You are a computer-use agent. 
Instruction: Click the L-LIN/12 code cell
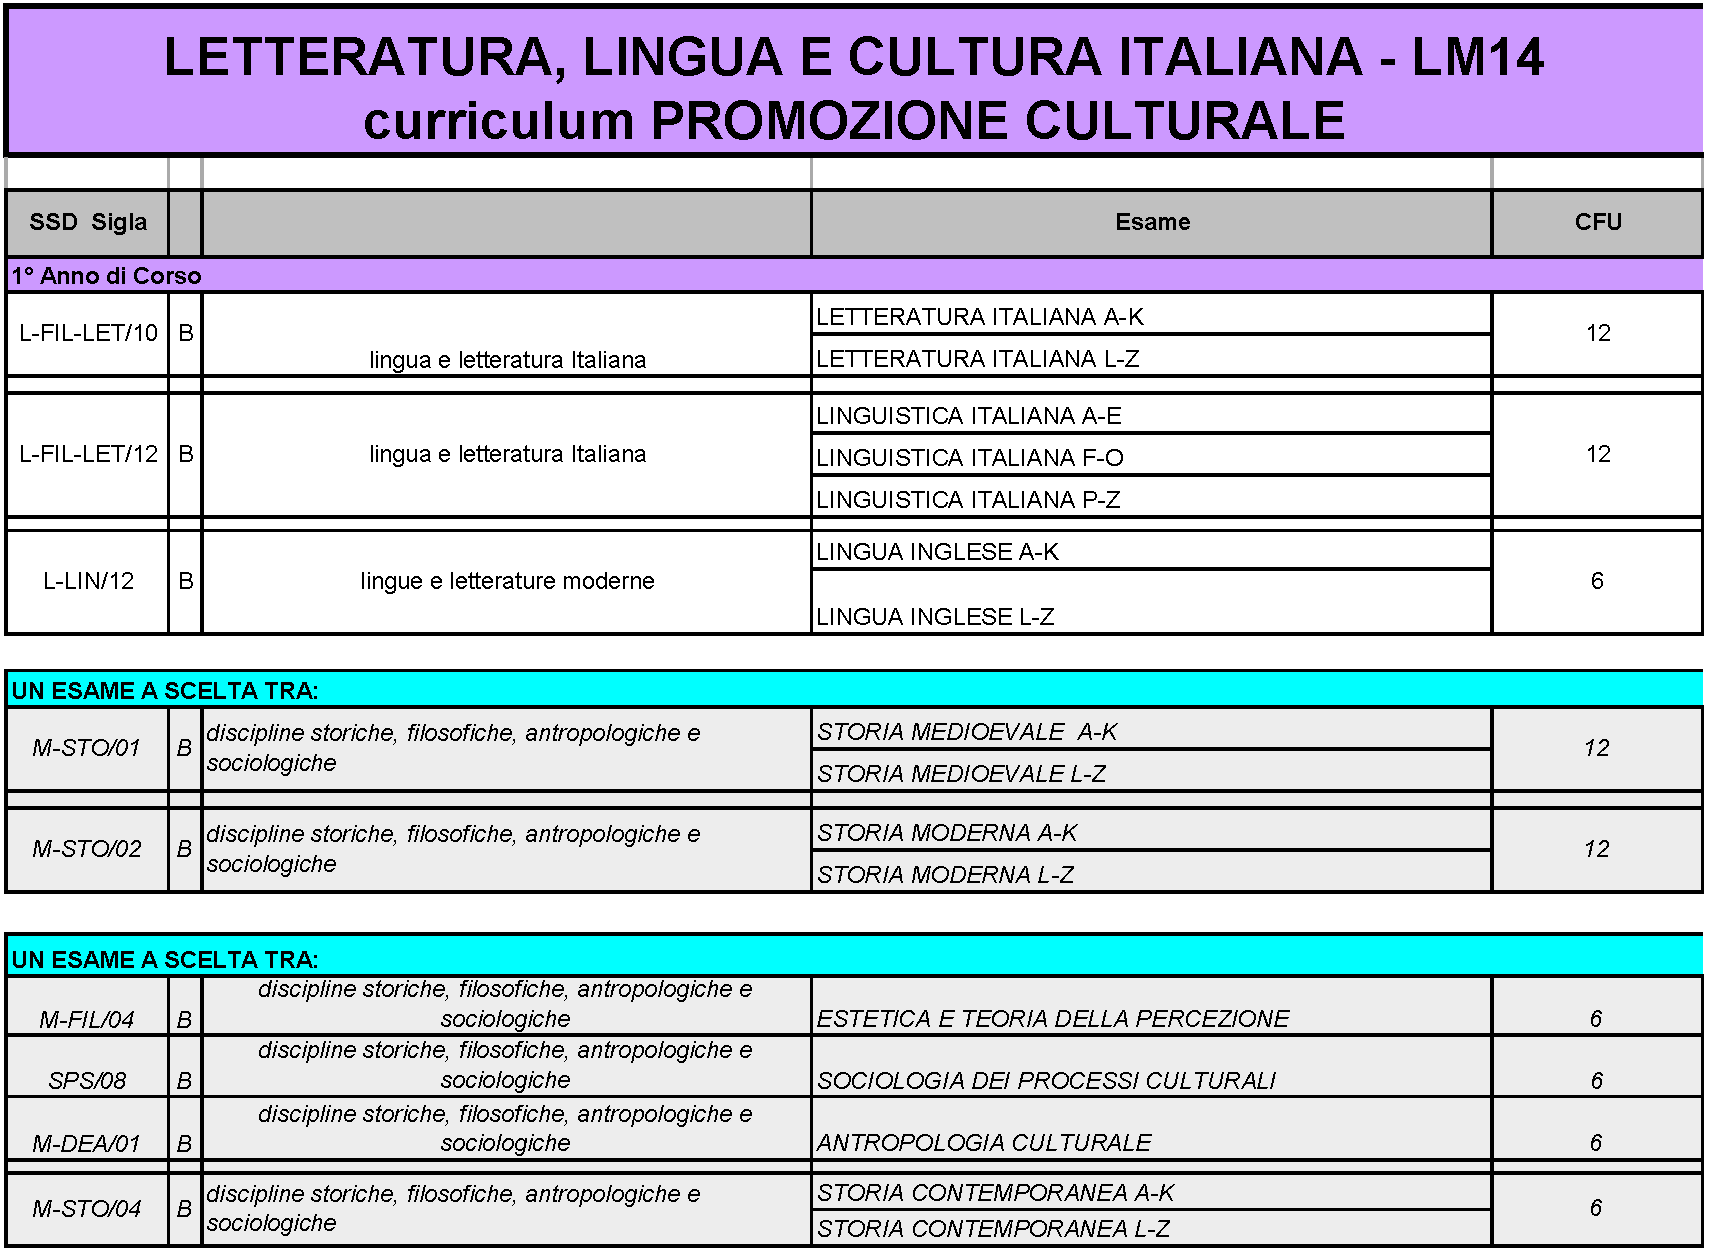(x=88, y=581)
